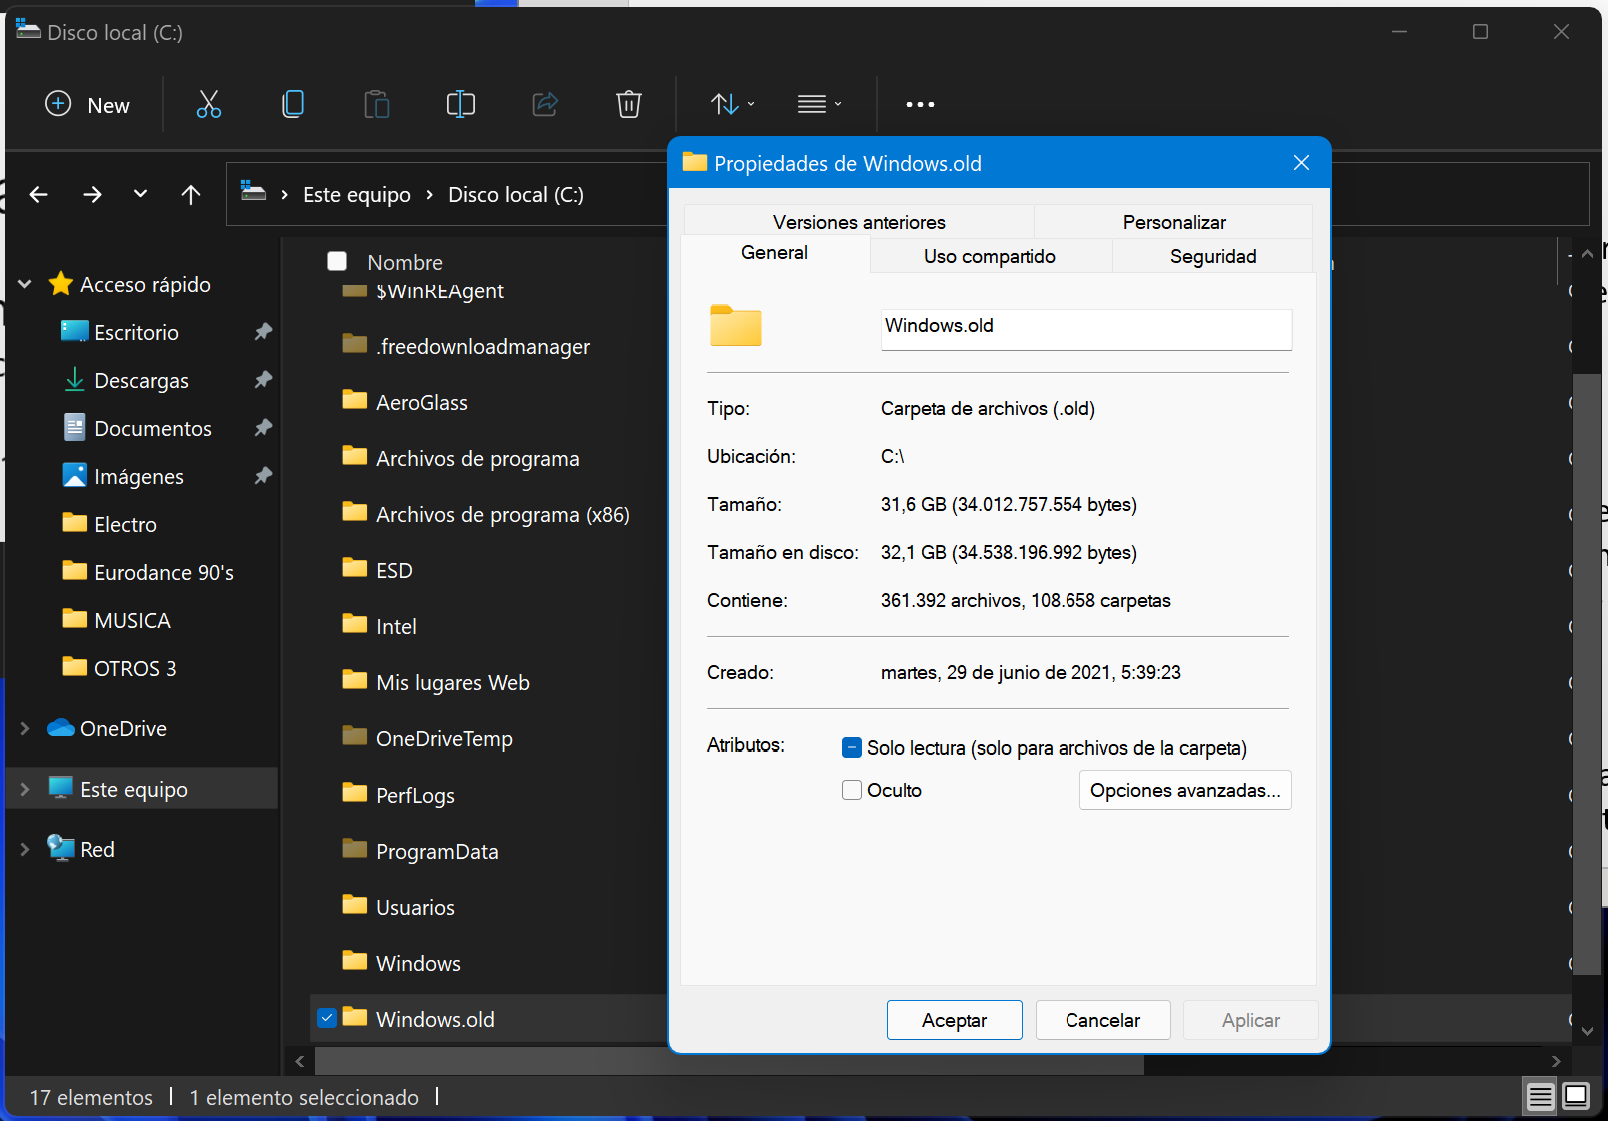Open the Versiones anteriores tab
The width and height of the screenshot is (1608, 1121).
(x=858, y=222)
